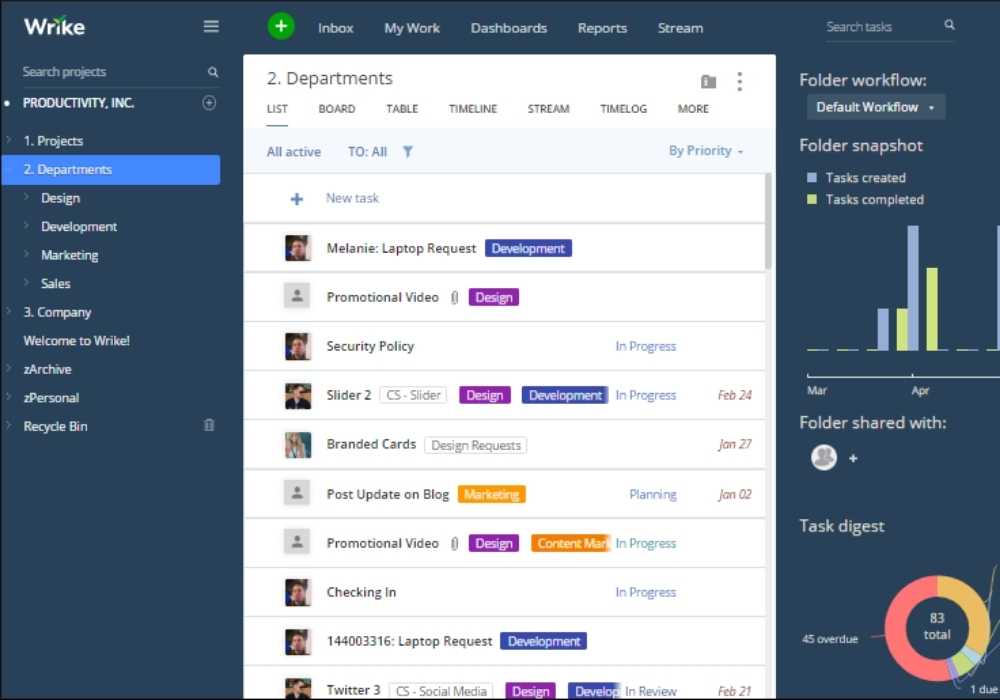Viewport: 1000px width, 700px height.
Task: Switch to the BOARD view tab
Action: [337, 109]
